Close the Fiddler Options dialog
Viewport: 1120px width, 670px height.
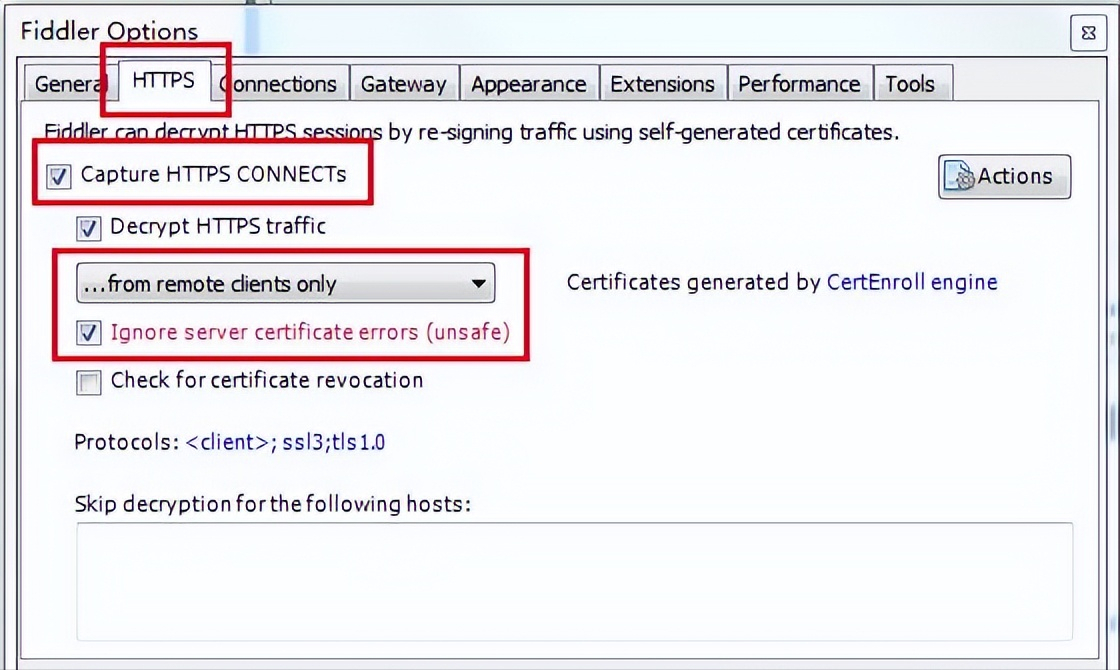click(x=1089, y=34)
